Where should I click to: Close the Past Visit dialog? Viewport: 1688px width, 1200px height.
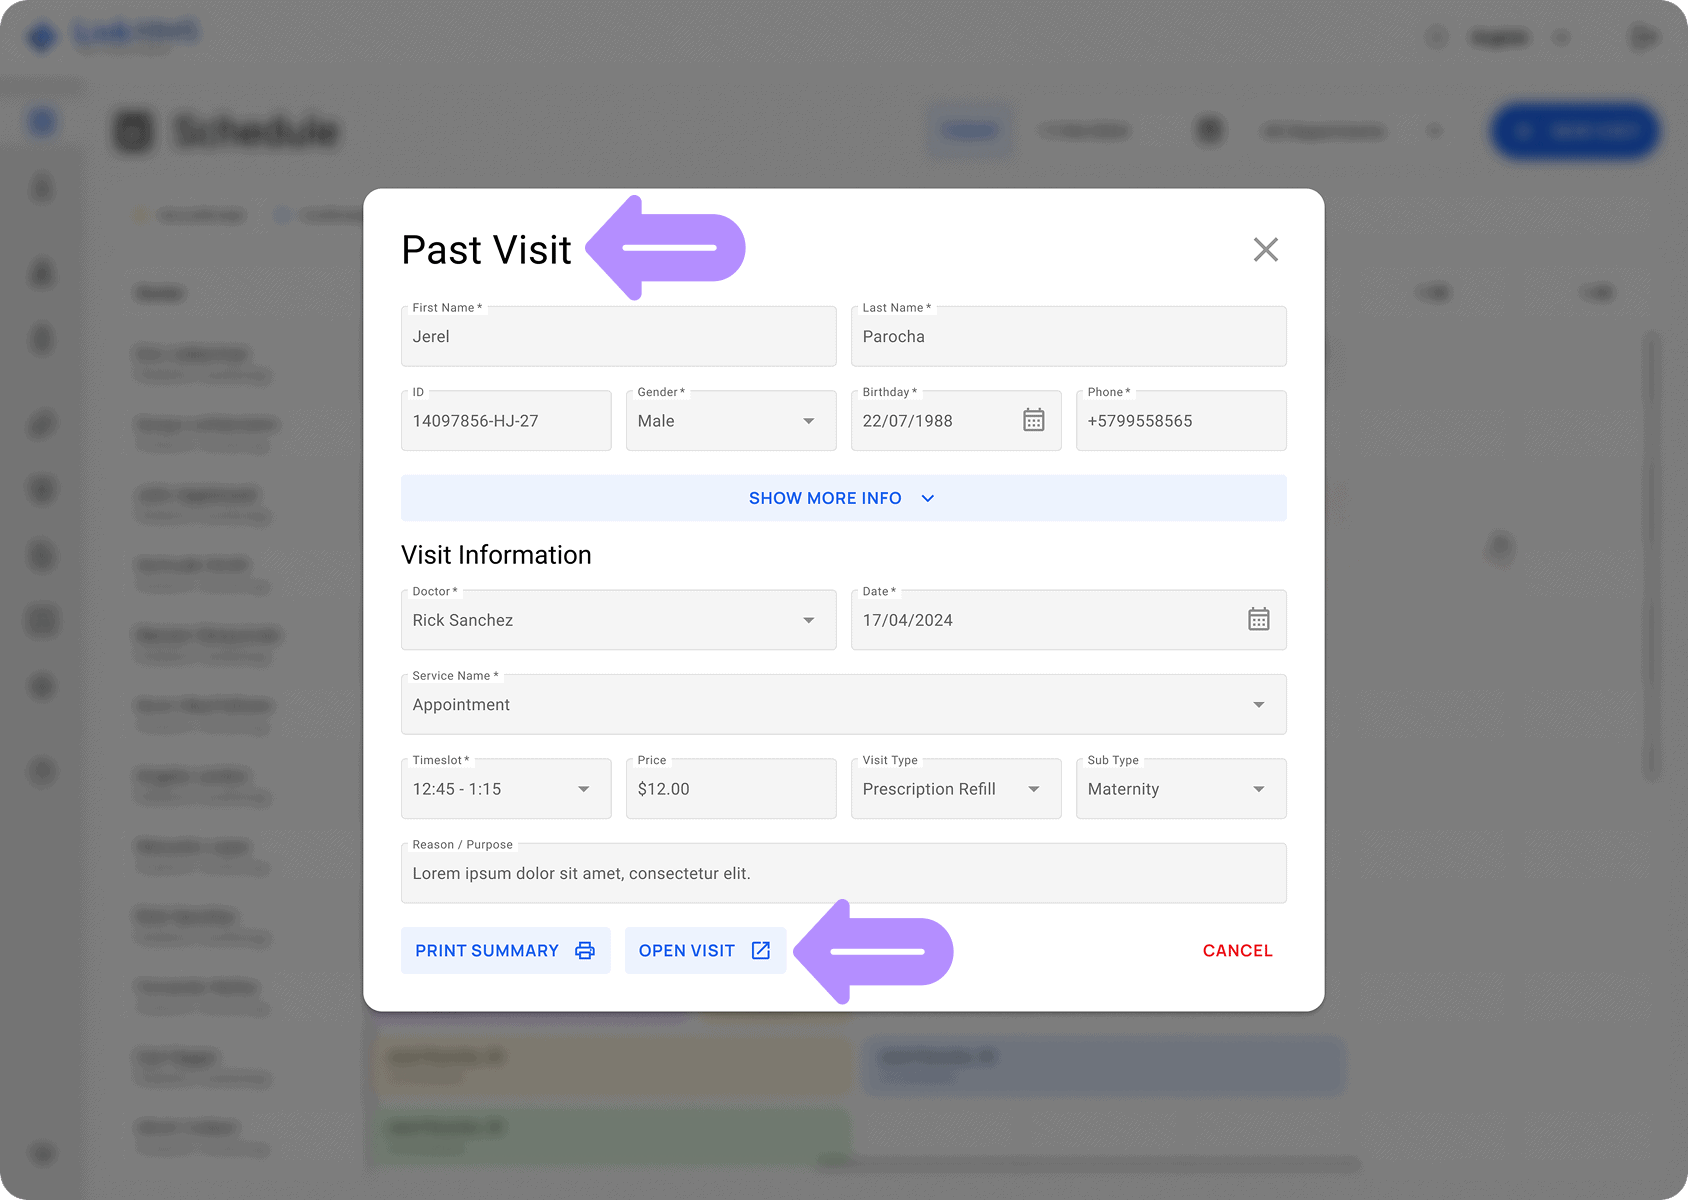coord(1265,250)
